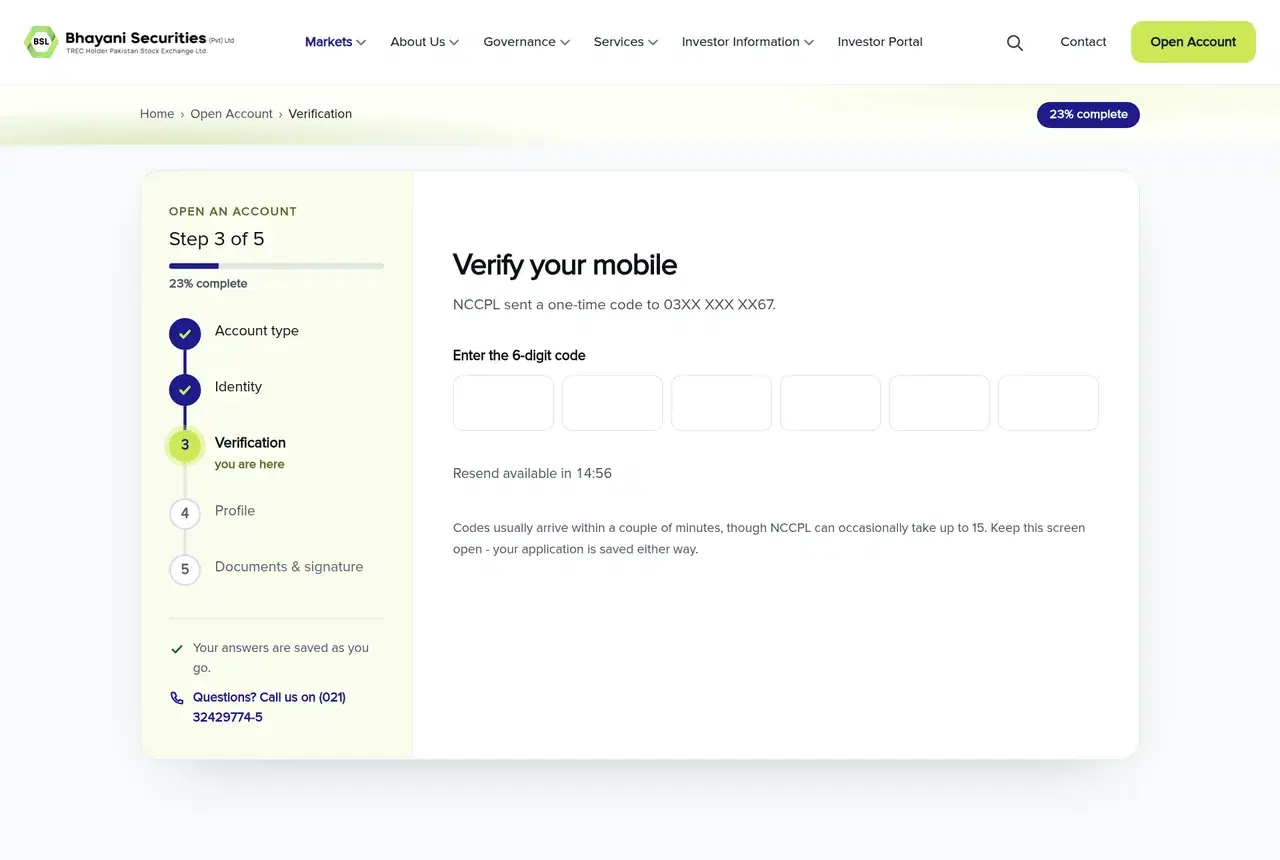This screenshot has width=1280, height=860.
Task: Select the Documents & signature step label
Action: pos(289,567)
